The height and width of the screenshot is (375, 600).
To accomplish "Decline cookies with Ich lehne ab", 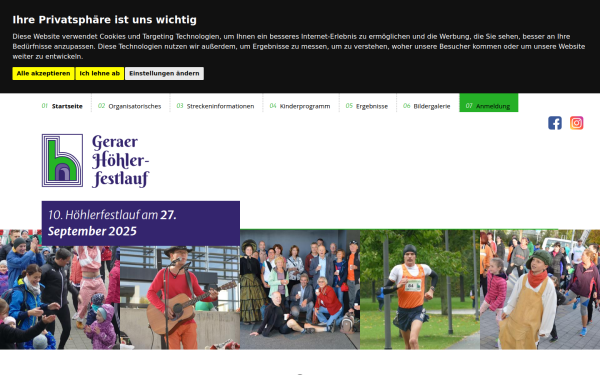I will pyautogui.click(x=99, y=73).
